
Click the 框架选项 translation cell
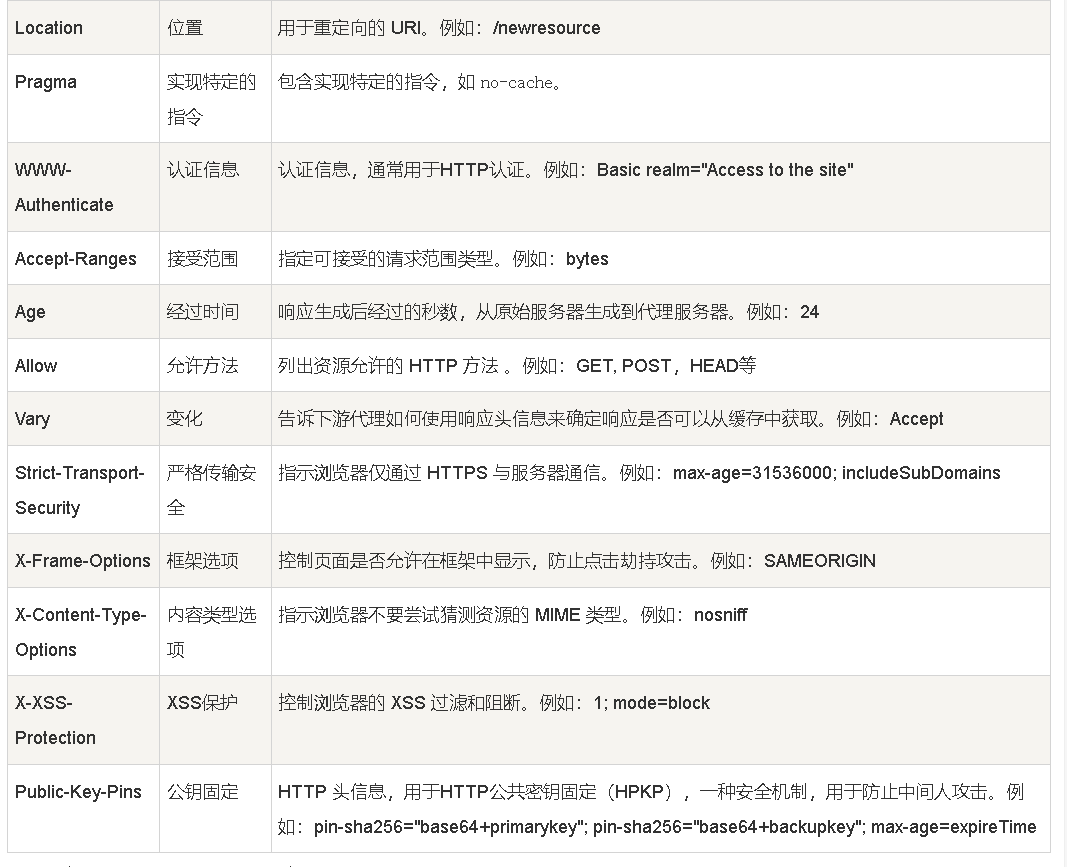pos(215,561)
